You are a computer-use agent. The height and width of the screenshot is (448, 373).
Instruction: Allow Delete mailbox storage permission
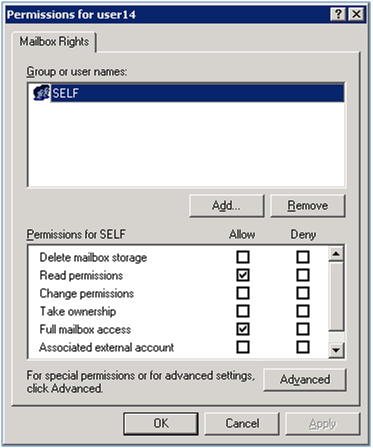click(x=243, y=257)
